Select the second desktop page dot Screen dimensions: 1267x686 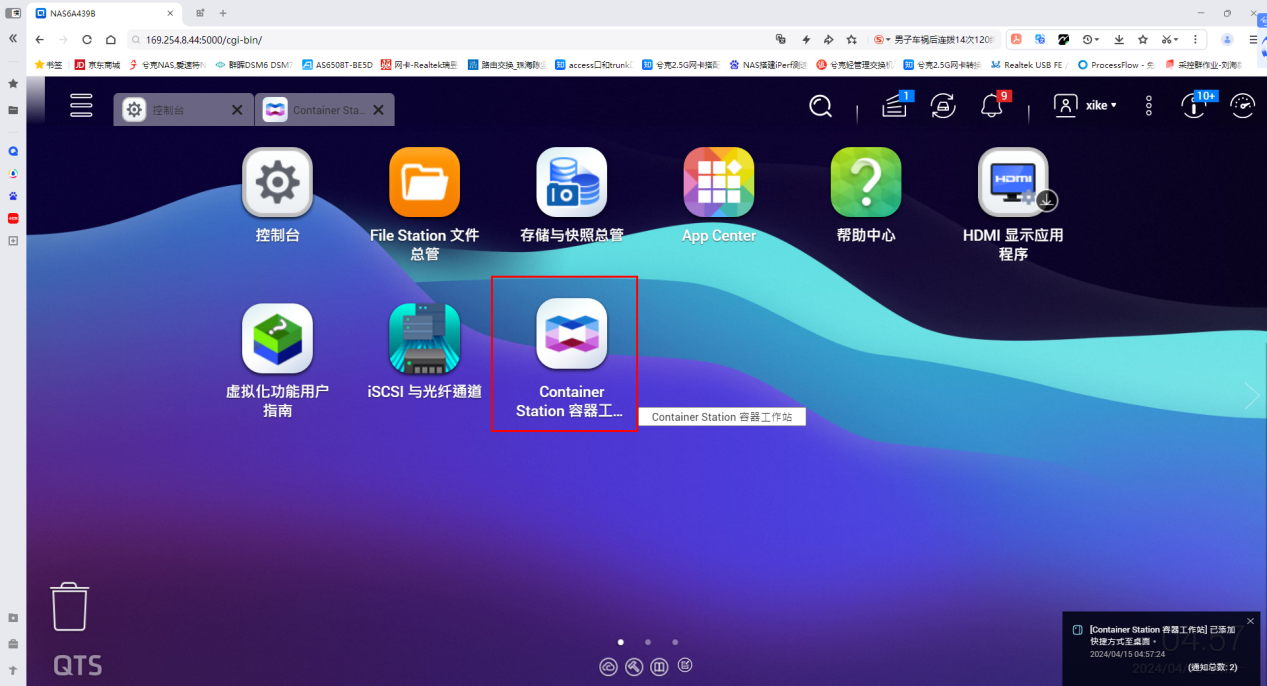pos(647,642)
